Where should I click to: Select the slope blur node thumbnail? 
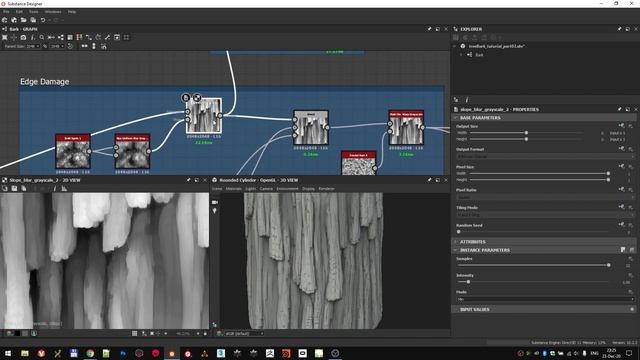(x=204, y=116)
